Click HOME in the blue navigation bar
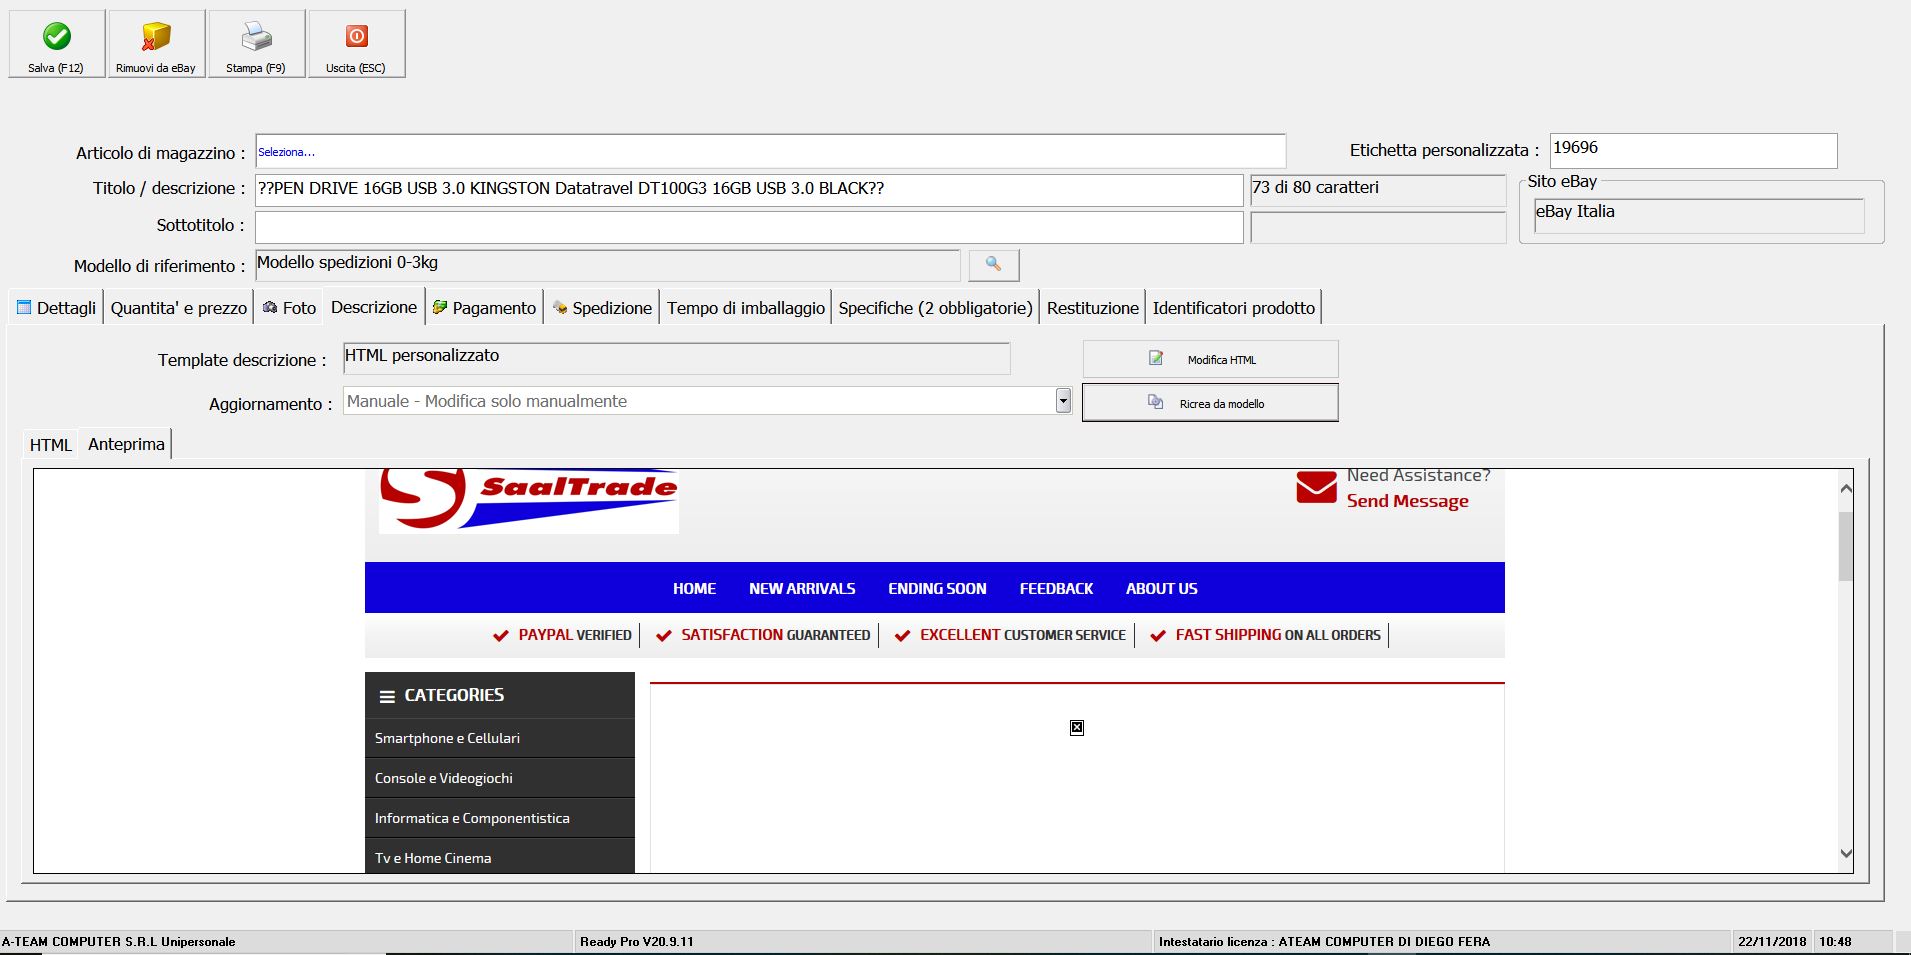This screenshot has height=955, width=1911. coord(694,589)
